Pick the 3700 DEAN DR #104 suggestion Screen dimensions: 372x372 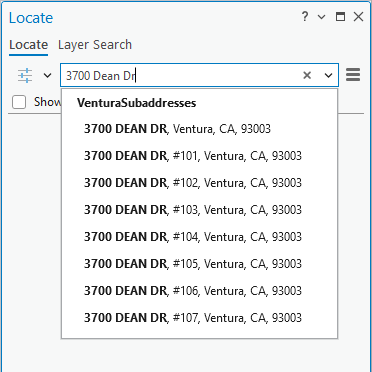199,237
